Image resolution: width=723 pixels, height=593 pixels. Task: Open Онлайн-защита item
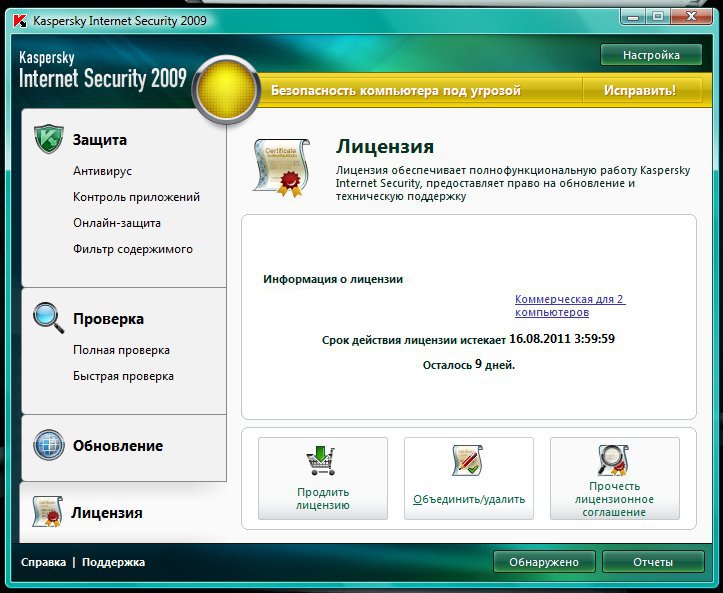pyautogui.click(x=117, y=223)
